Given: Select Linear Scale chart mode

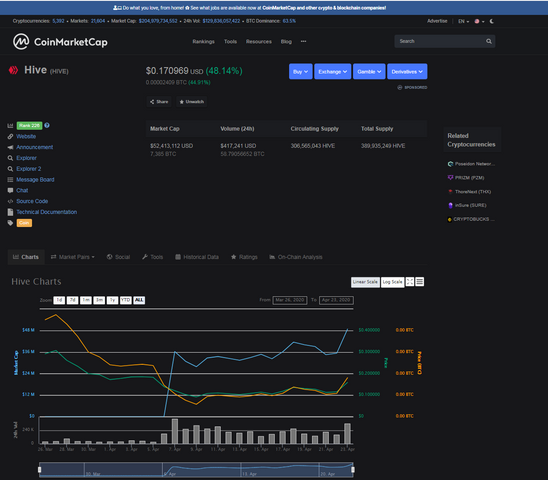Looking at the screenshot, I should click(x=365, y=282).
